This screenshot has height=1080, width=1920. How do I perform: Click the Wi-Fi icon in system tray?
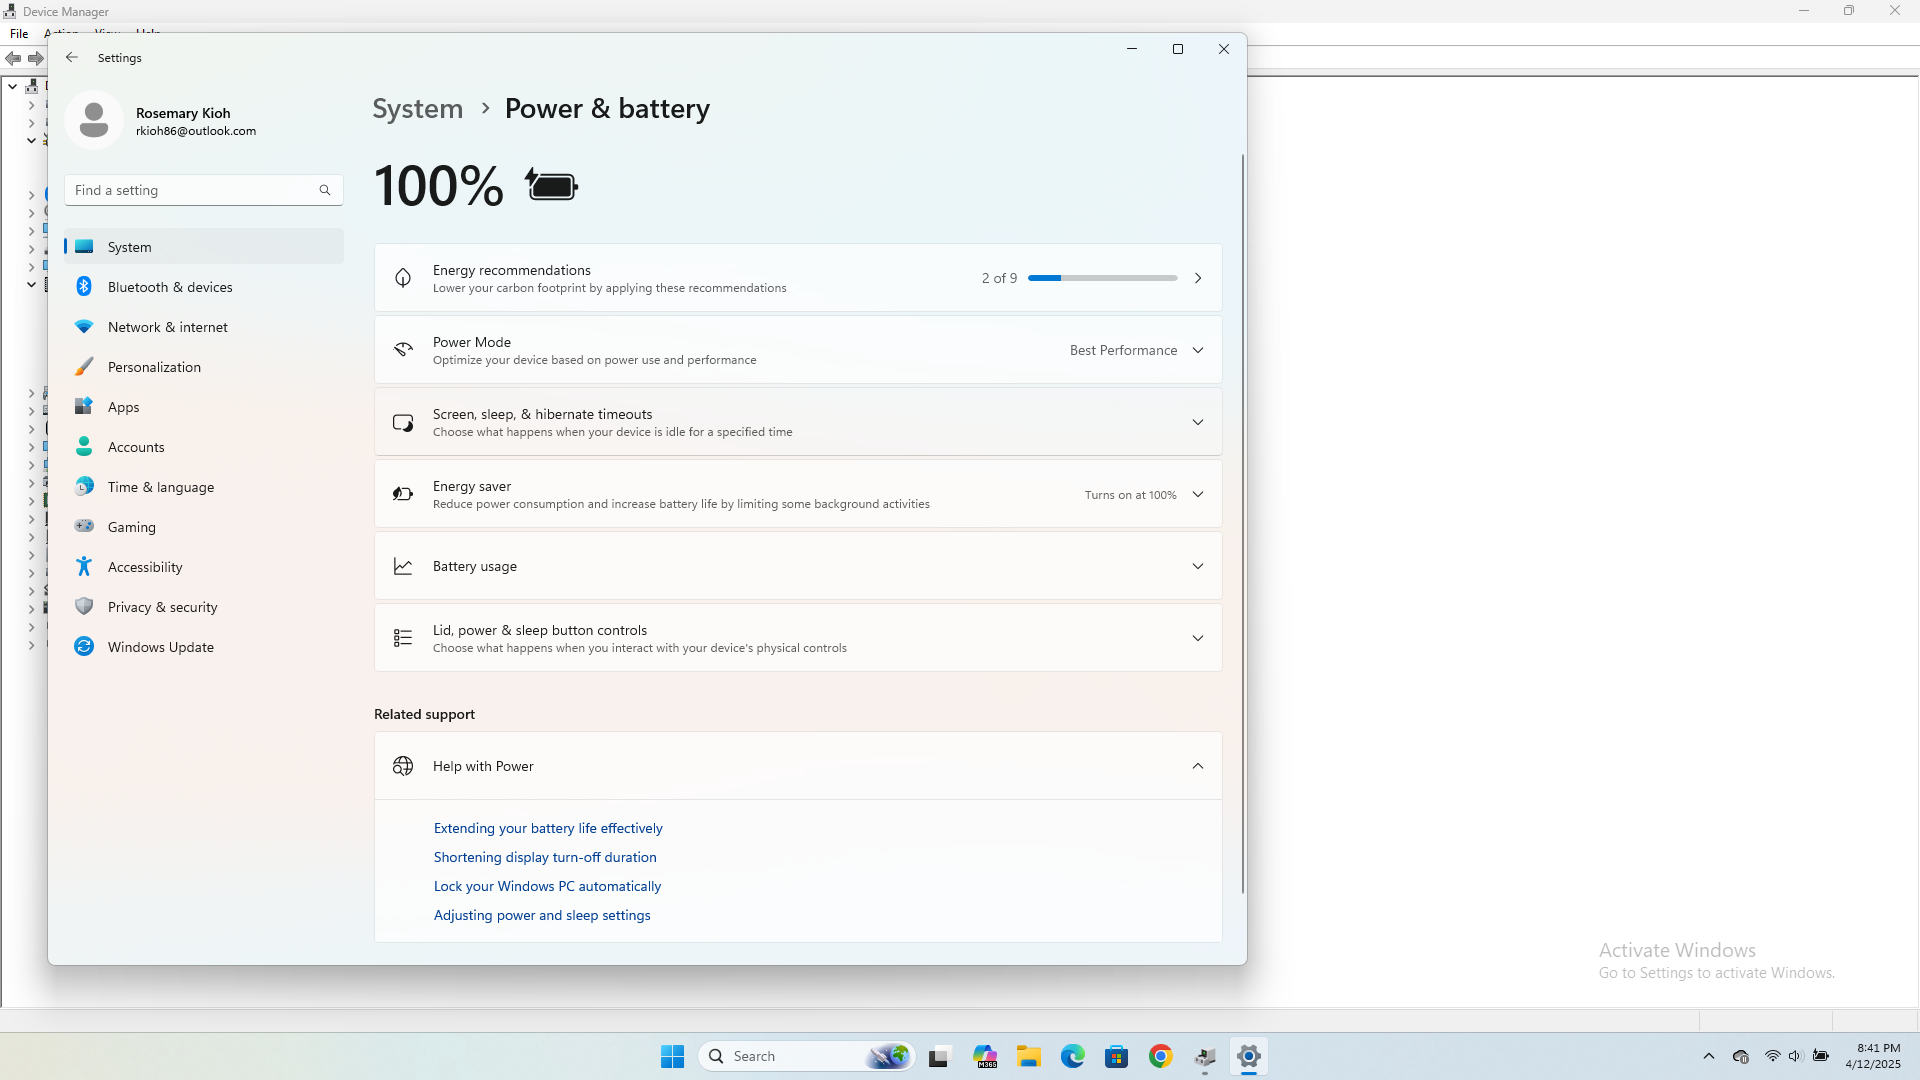[1772, 1056]
